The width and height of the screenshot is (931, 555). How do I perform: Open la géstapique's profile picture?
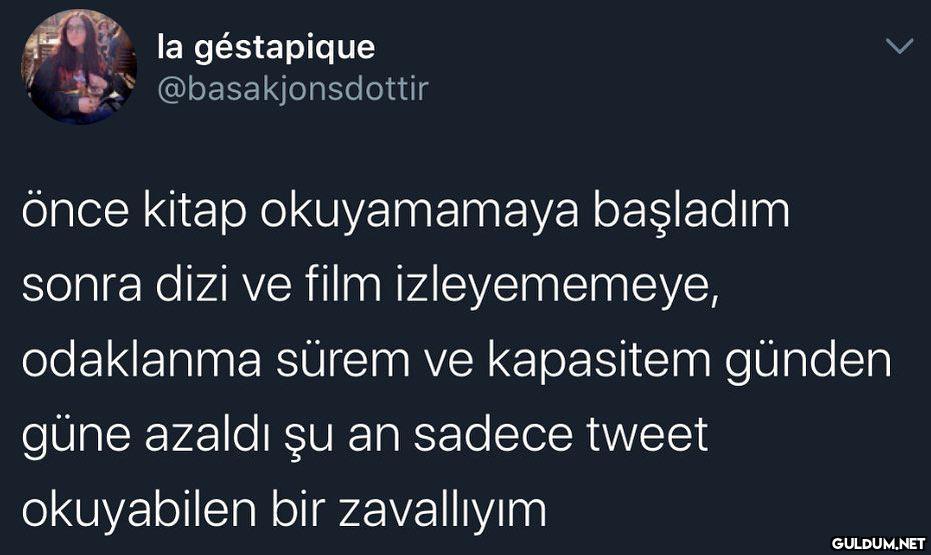(x=79, y=66)
